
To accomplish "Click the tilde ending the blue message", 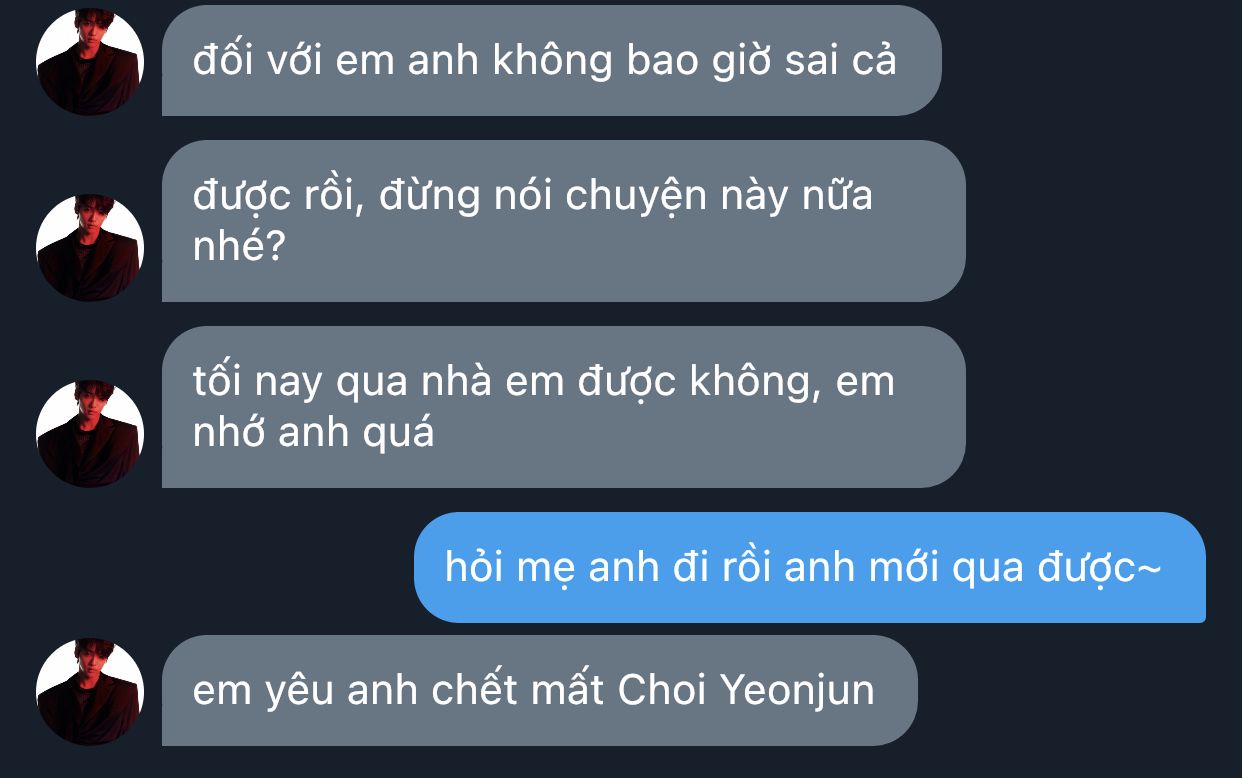I will click(1150, 567).
